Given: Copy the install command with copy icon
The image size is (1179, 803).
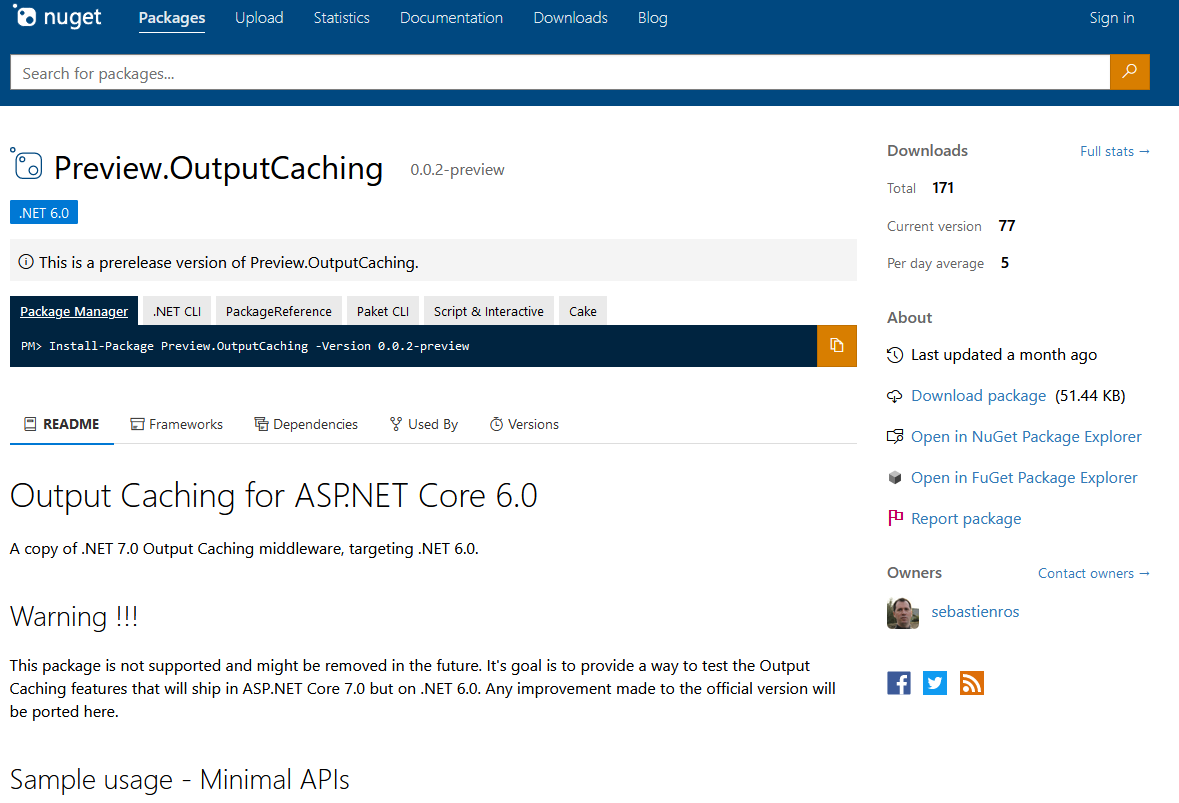Looking at the screenshot, I should click(x=836, y=346).
